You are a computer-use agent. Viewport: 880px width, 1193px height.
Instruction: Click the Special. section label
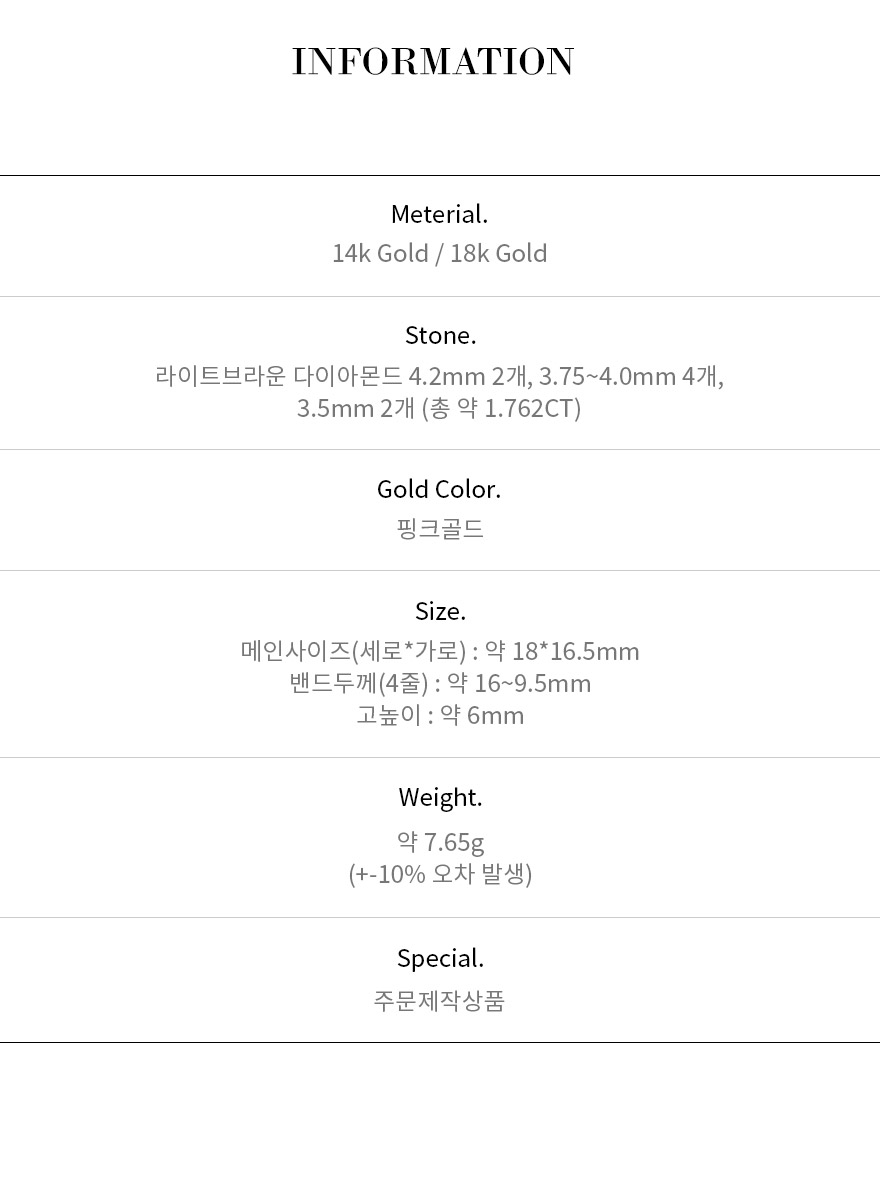(x=440, y=958)
